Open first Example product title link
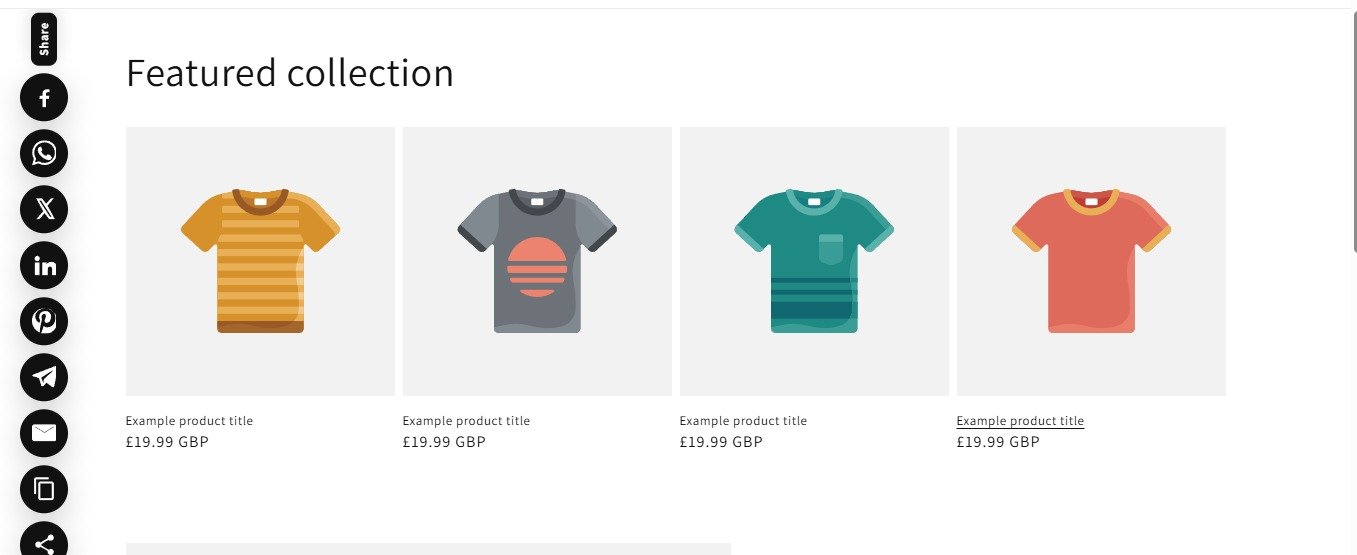Screen dimensions: 1357x555 (x=189, y=421)
